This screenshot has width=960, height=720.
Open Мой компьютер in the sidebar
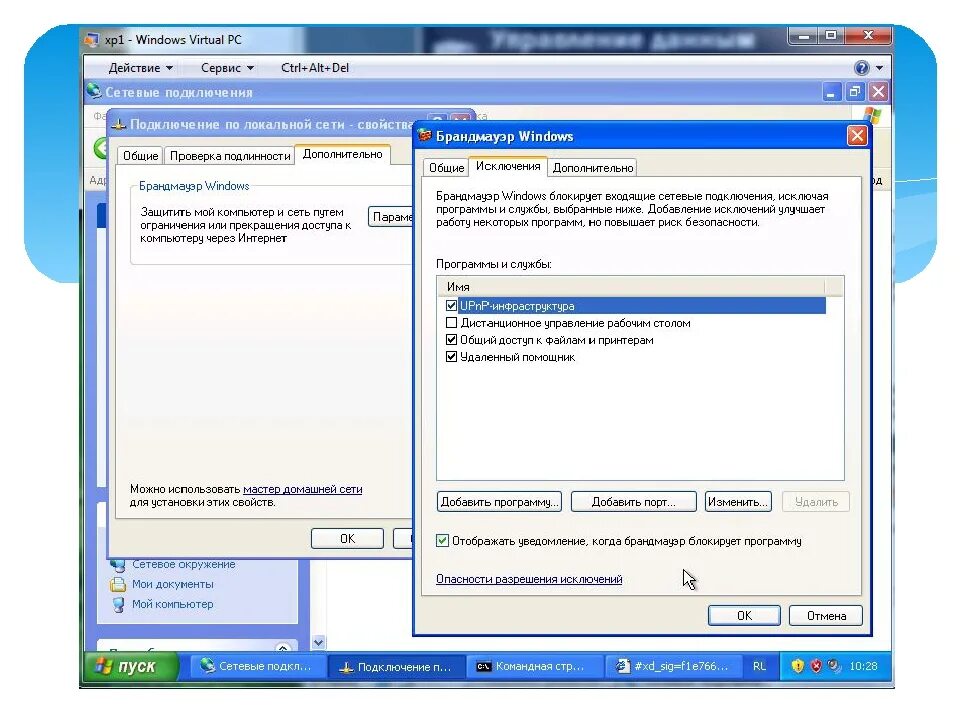coord(173,604)
